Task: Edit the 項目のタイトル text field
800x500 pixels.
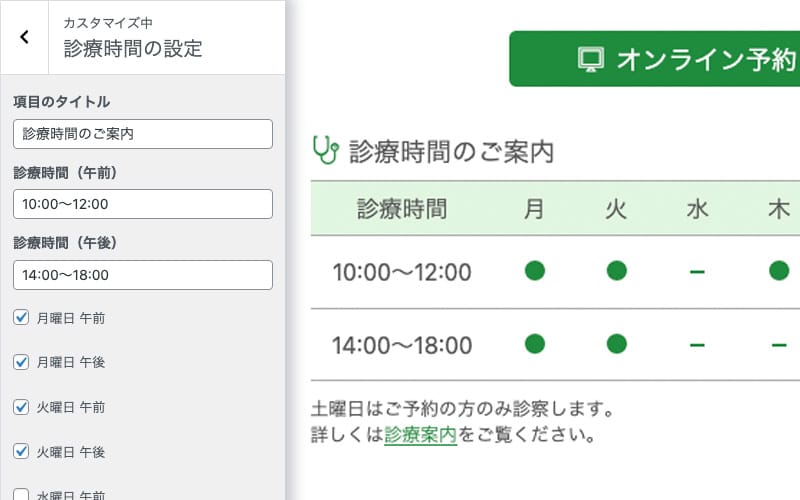Action: [x=143, y=134]
